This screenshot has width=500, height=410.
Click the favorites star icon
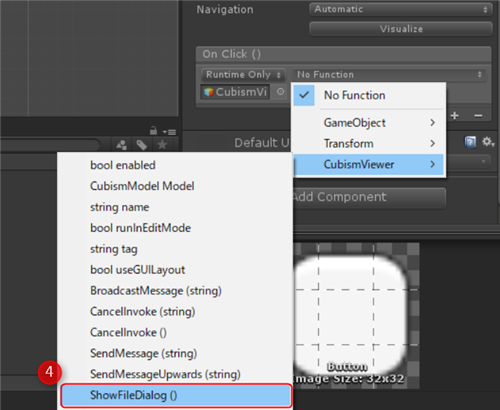(x=162, y=145)
